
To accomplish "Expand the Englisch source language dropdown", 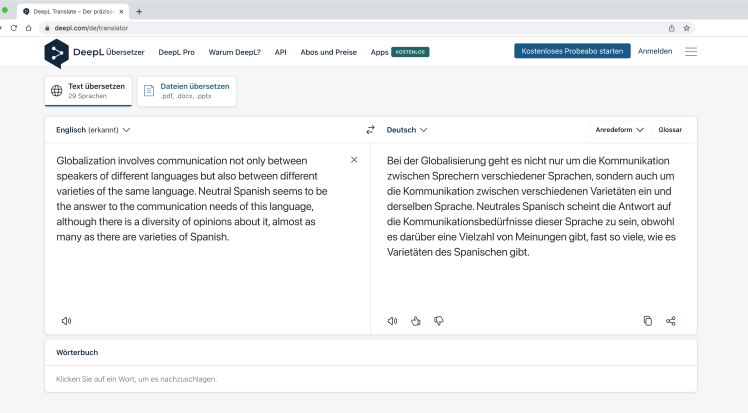I will [x=93, y=130].
